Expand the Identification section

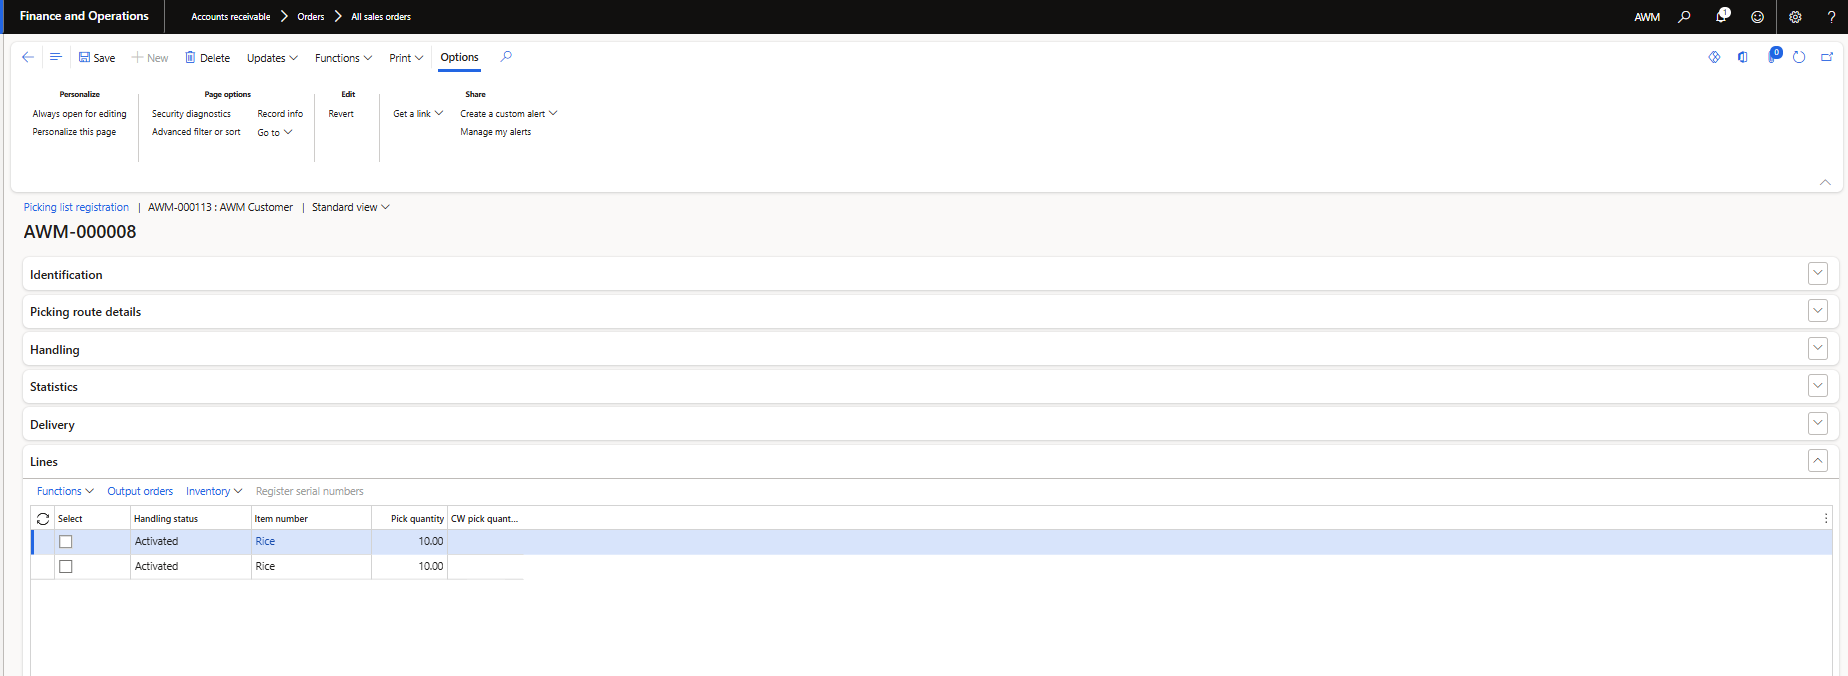pos(1818,274)
